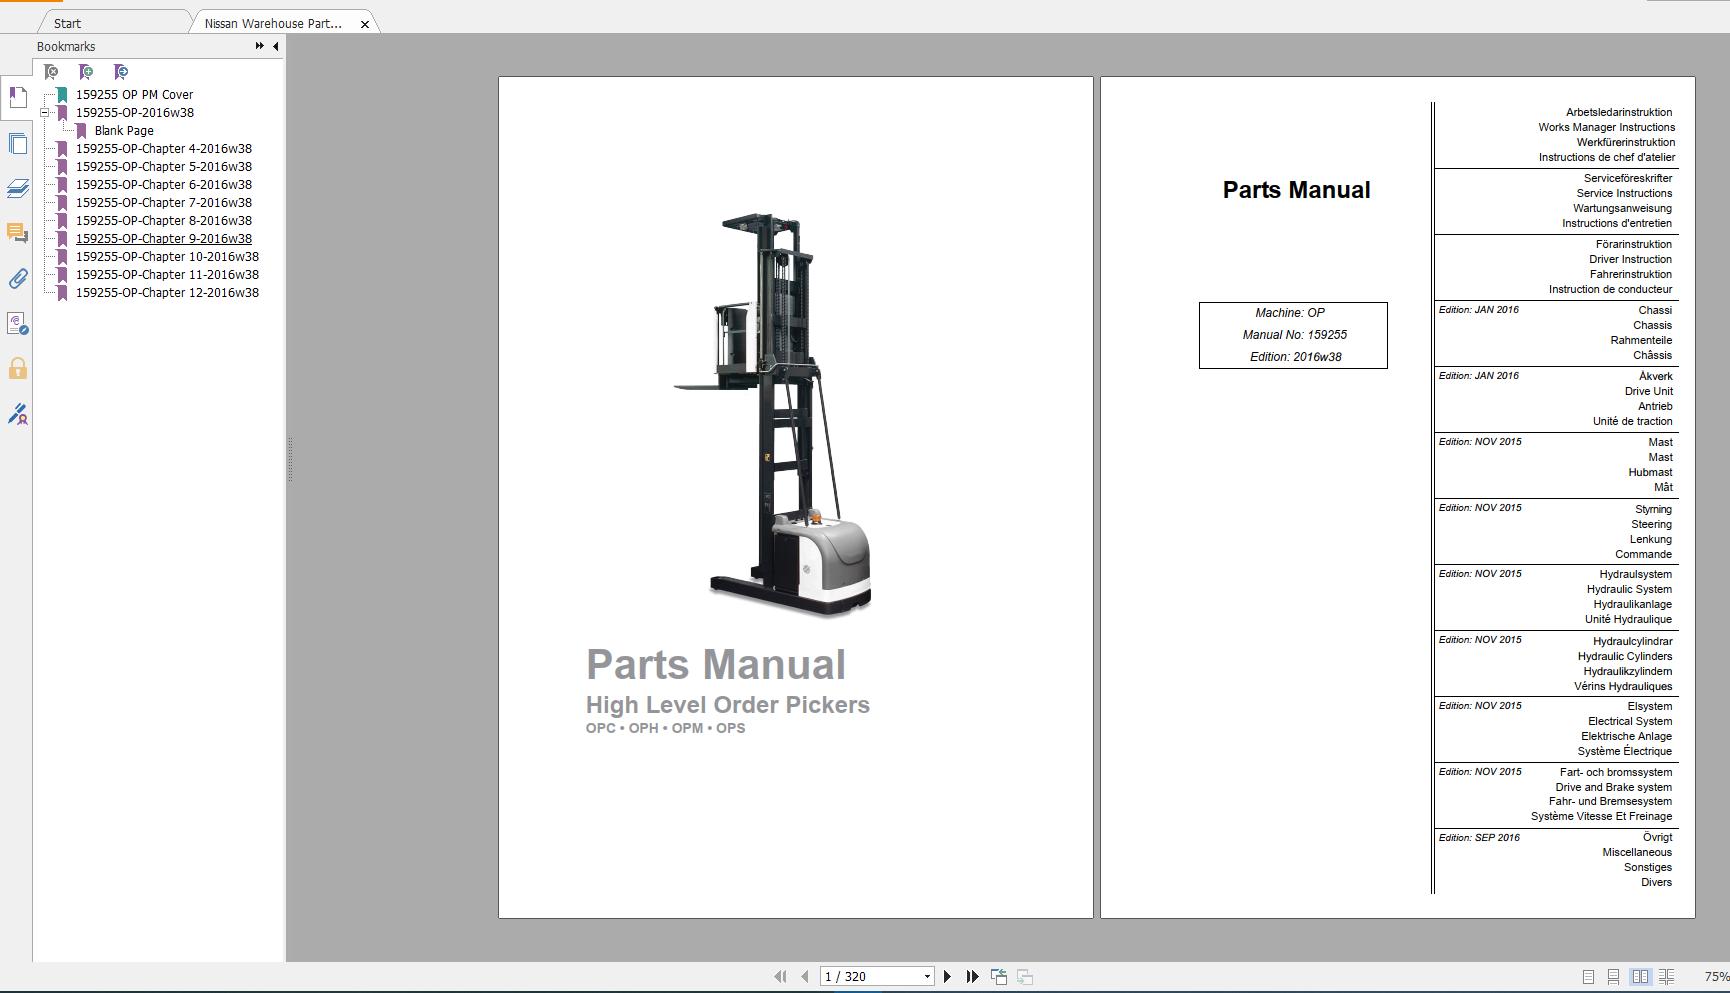Click the order picker forklift image

click(773, 415)
